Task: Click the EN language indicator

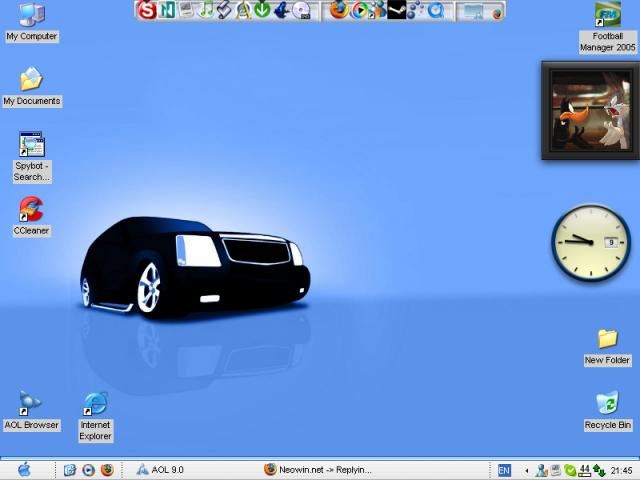Action: 504,470
